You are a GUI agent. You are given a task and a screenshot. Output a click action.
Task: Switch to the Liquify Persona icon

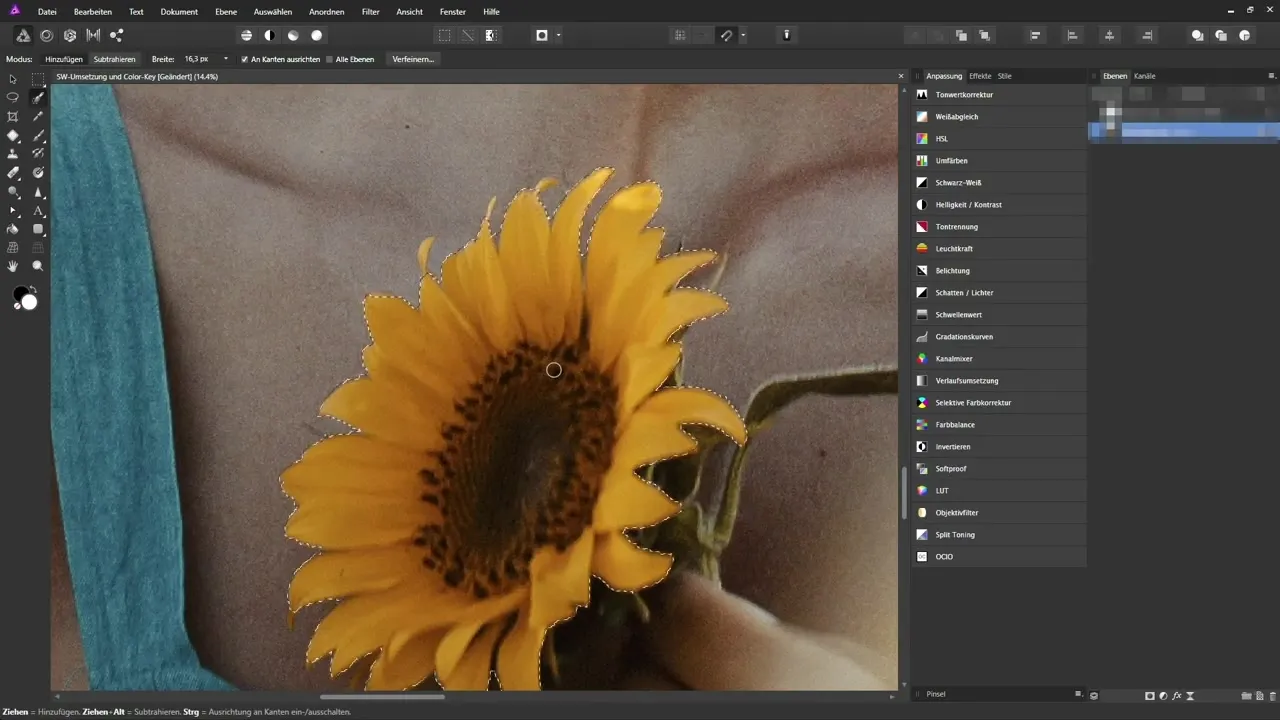point(46,35)
